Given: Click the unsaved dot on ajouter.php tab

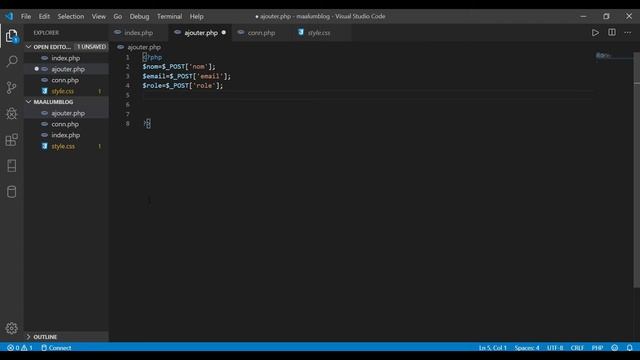Looking at the screenshot, I should [x=224, y=33].
